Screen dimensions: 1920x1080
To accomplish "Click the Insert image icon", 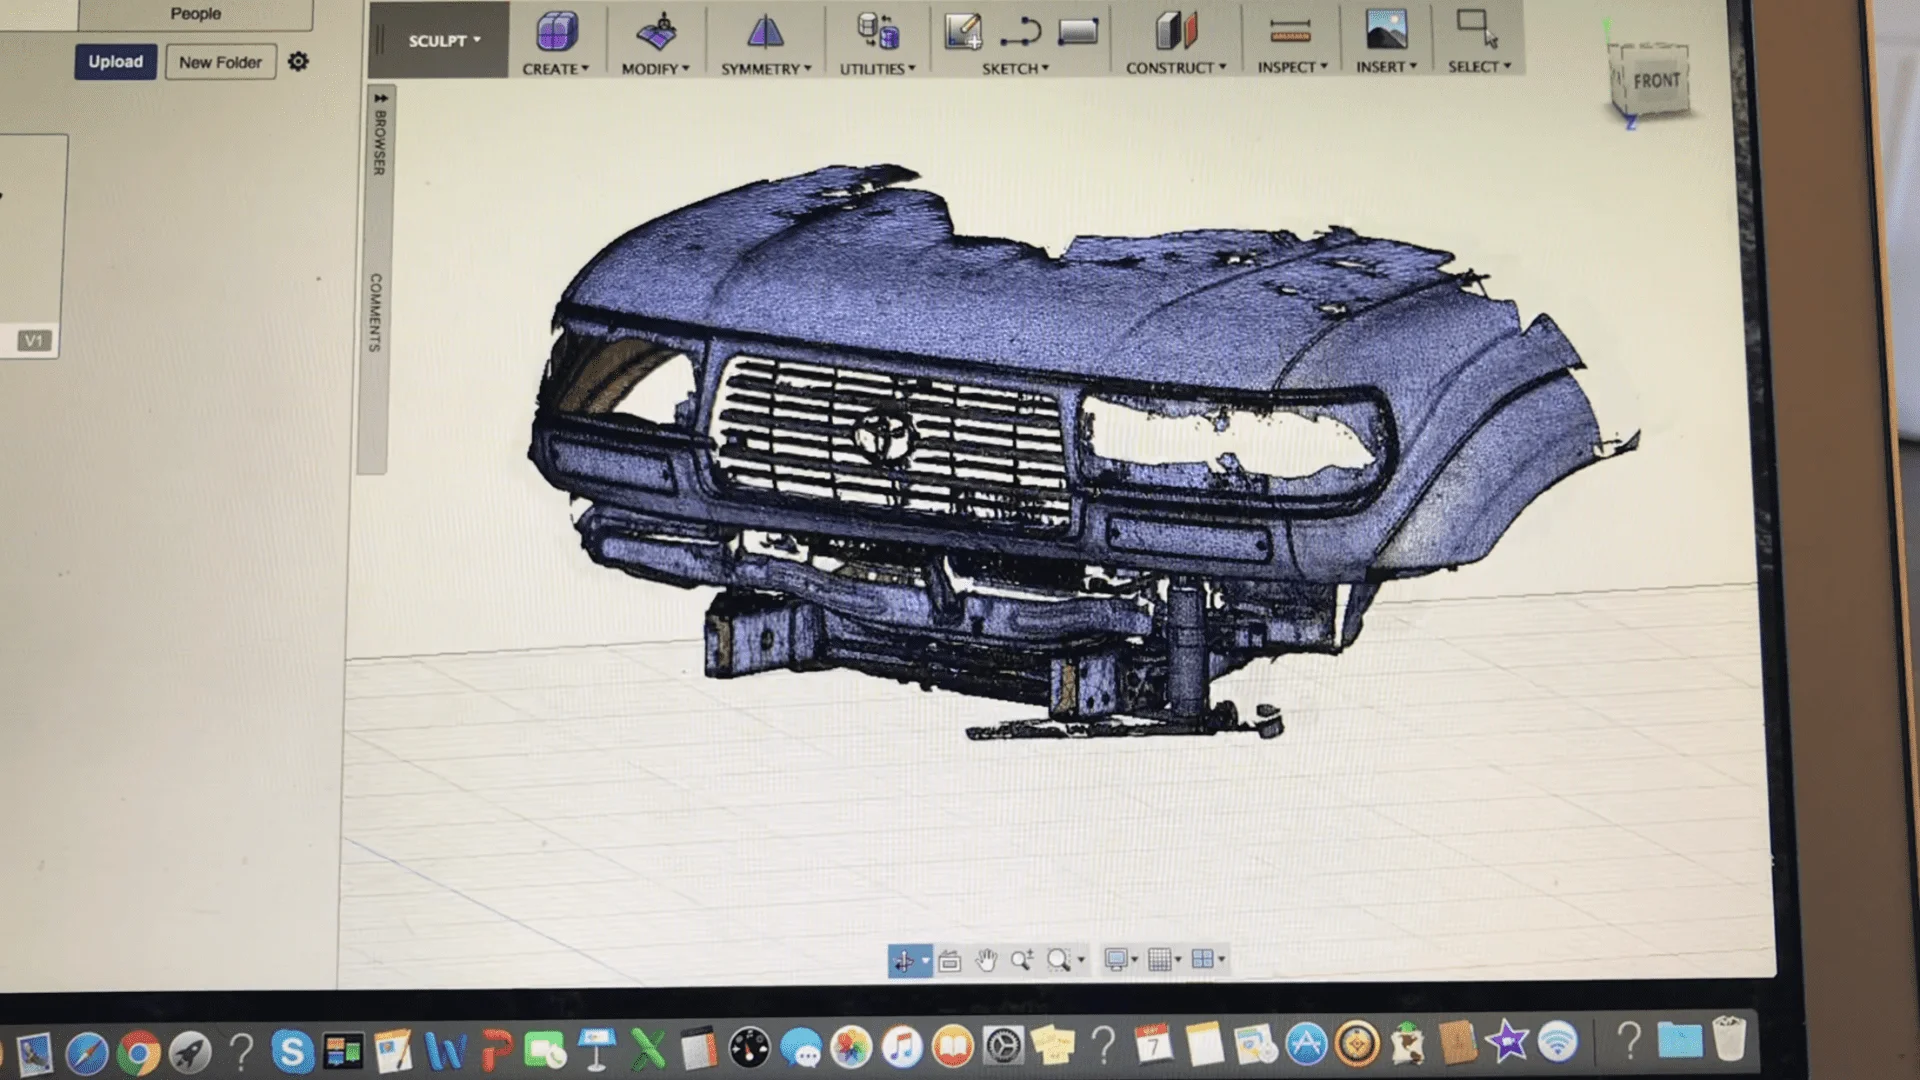I will (x=1387, y=30).
